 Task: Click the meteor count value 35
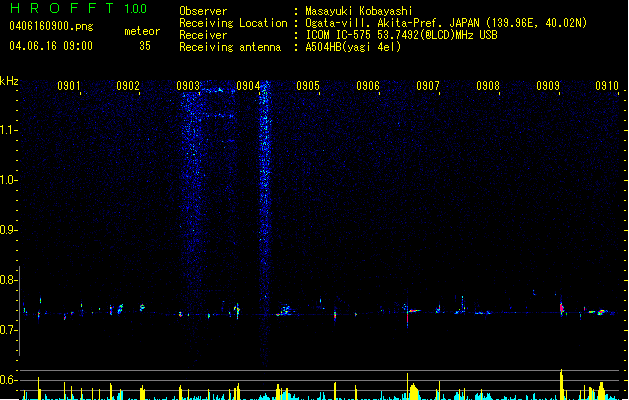tap(145, 46)
